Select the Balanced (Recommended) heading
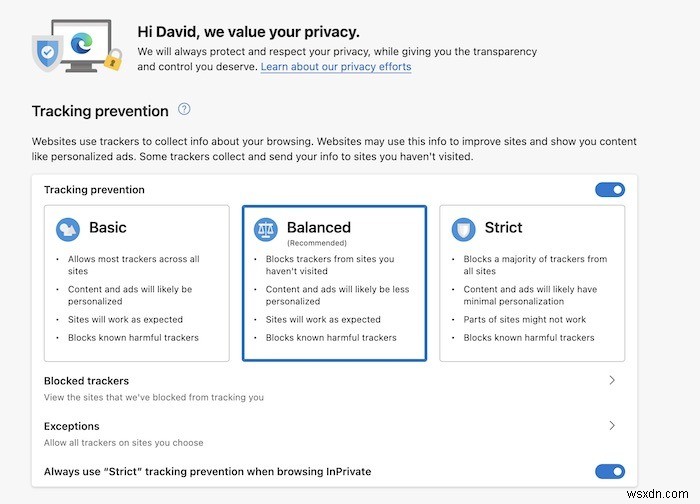700x504 pixels. coord(319,233)
